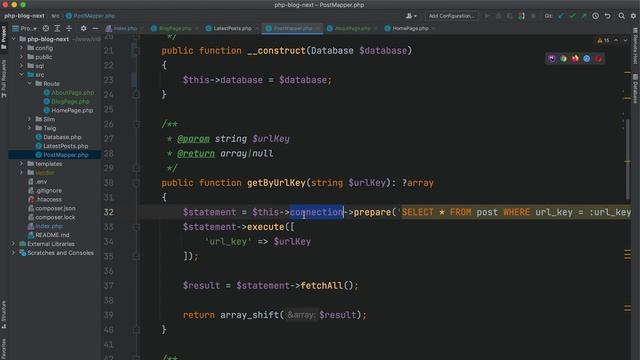The width and height of the screenshot is (640, 360).
Task: Open Project panel options gear
Action: click(83, 29)
